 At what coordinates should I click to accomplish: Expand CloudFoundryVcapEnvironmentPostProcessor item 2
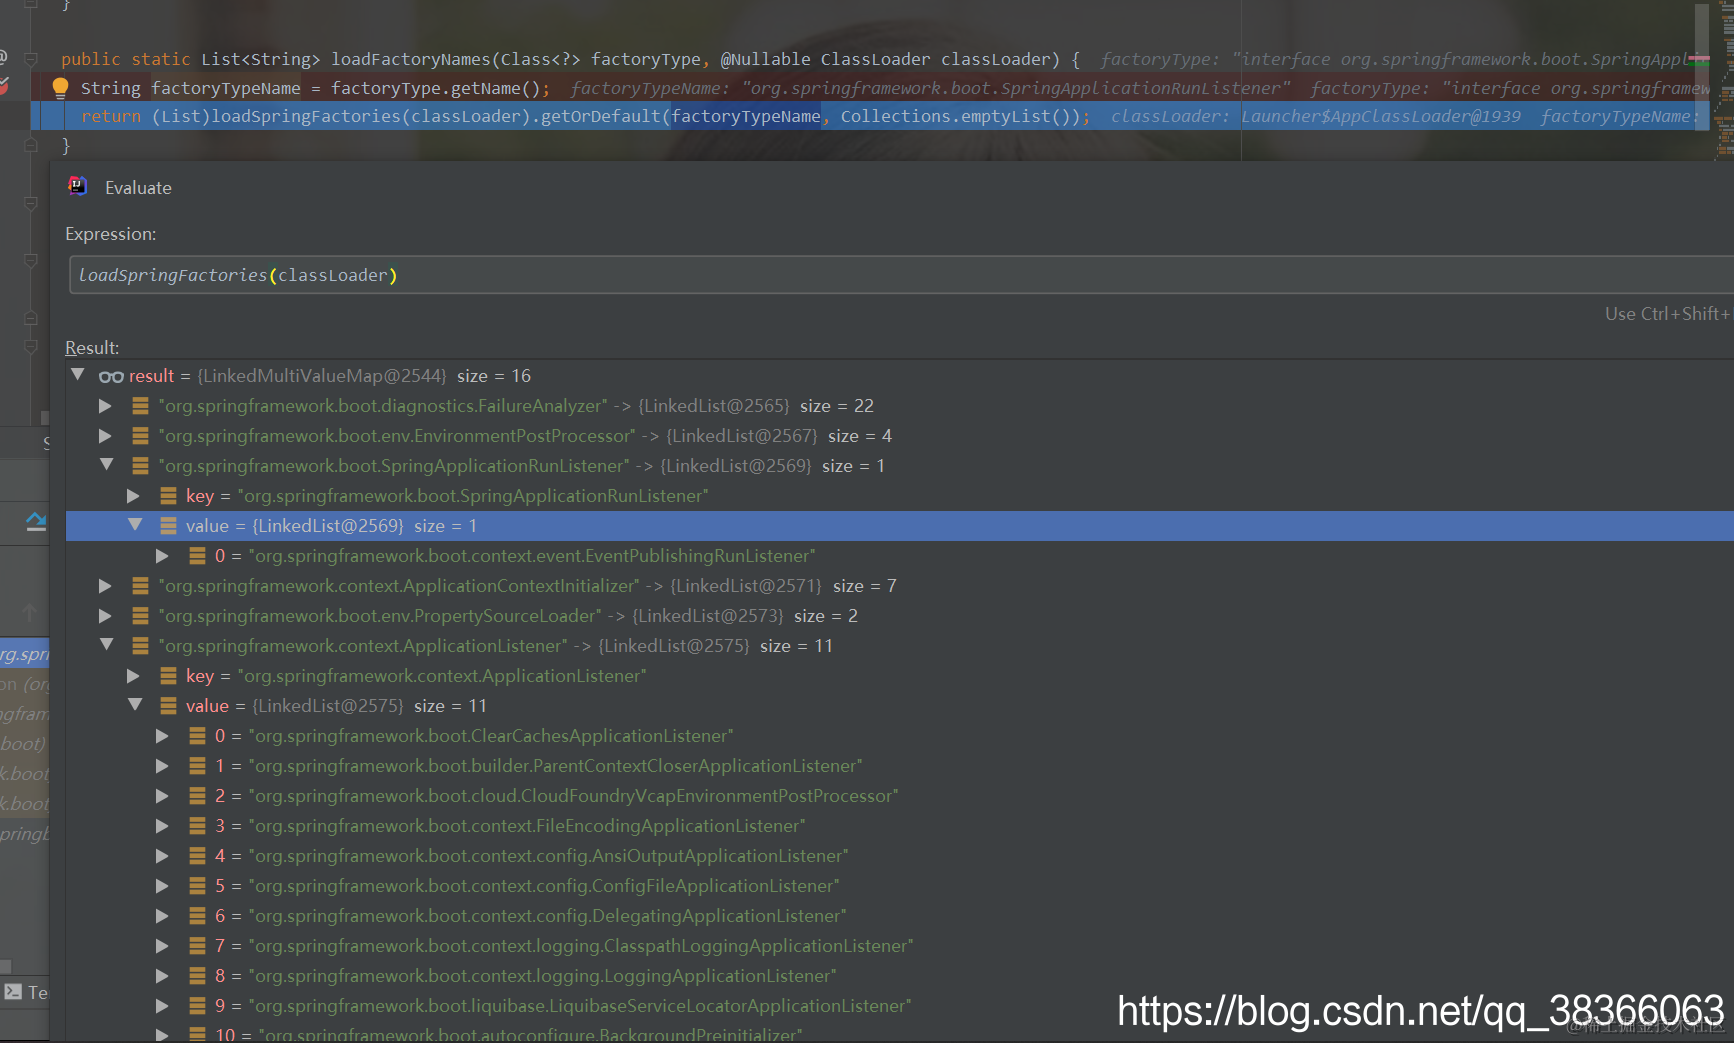pos(162,796)
